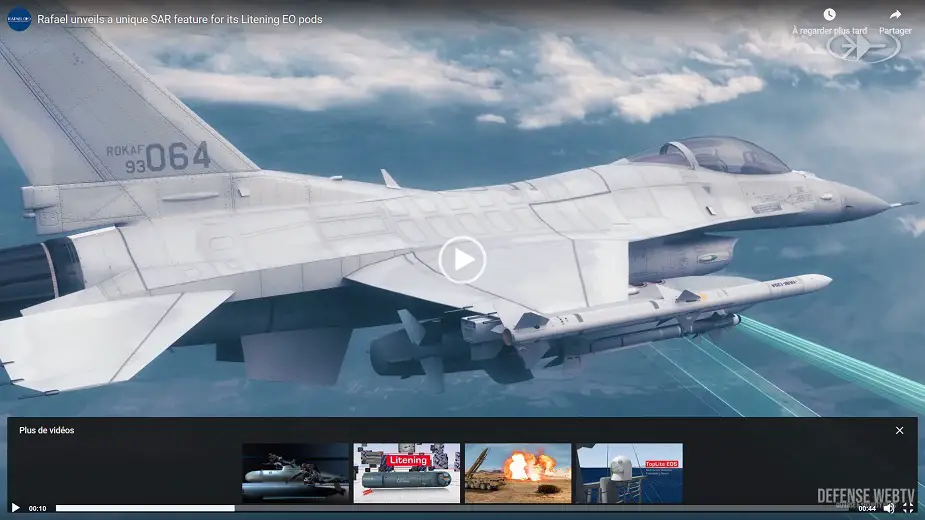Click the Plus de vidéos heading
This screenshot has width=925, height=520.
pos(46,430)
